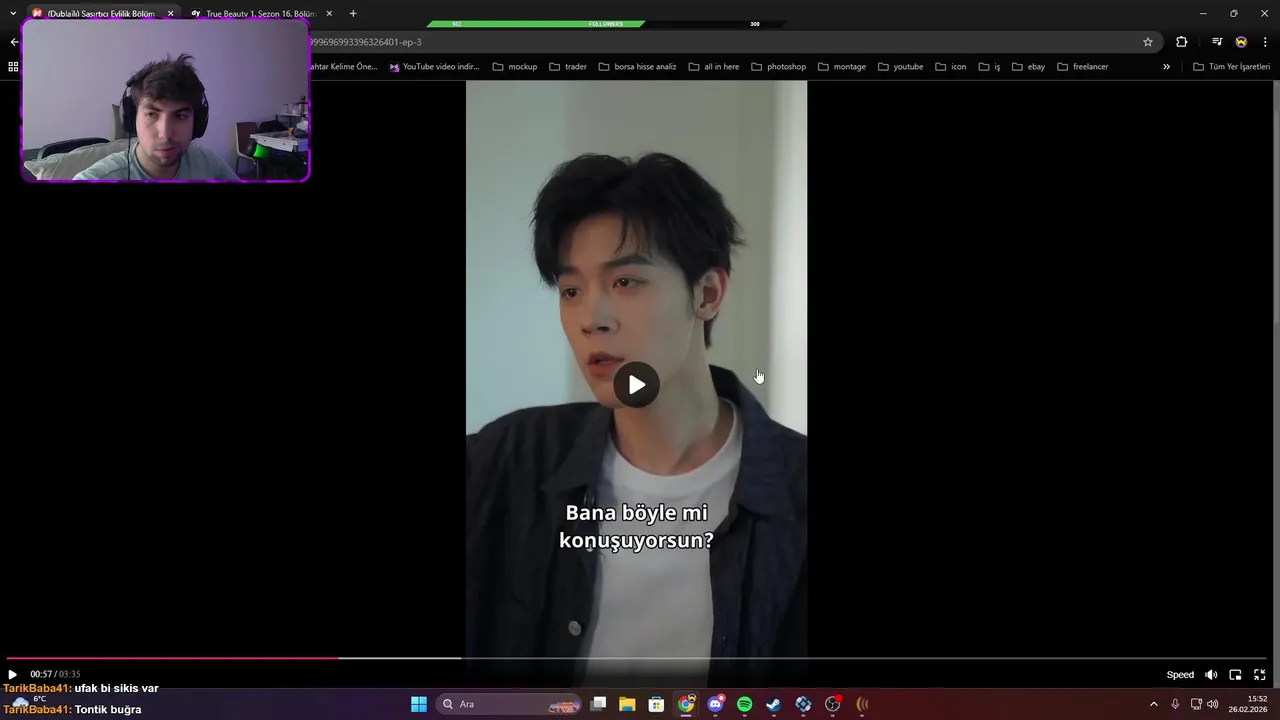Open the montage bookmark folder
Screen dimensions: 1280x720
[842, 67]
